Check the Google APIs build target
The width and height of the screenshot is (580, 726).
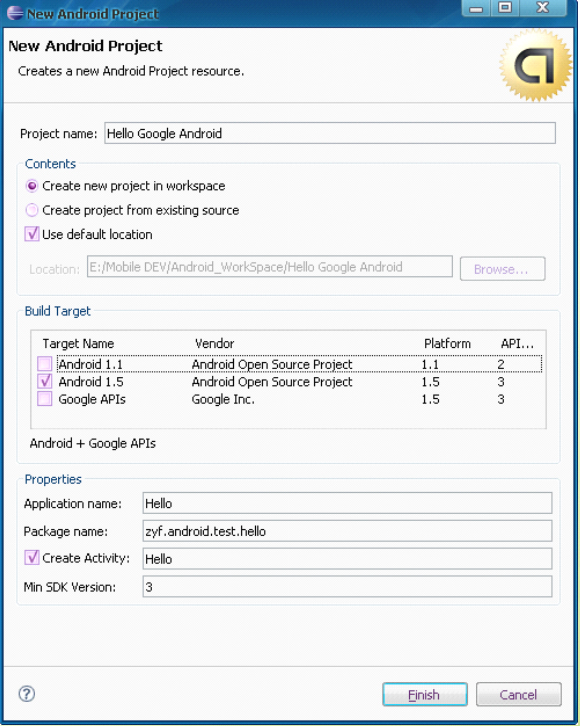[x=44, y=399]
